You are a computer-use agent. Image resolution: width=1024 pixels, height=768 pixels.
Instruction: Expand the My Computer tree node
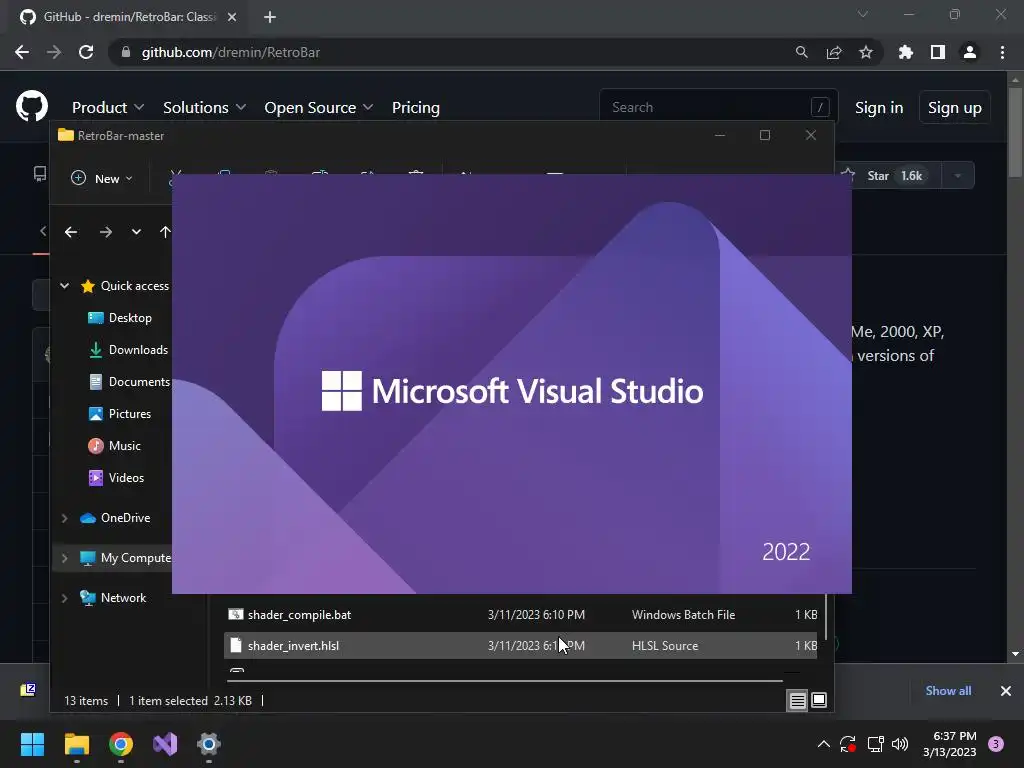(65, 558)
